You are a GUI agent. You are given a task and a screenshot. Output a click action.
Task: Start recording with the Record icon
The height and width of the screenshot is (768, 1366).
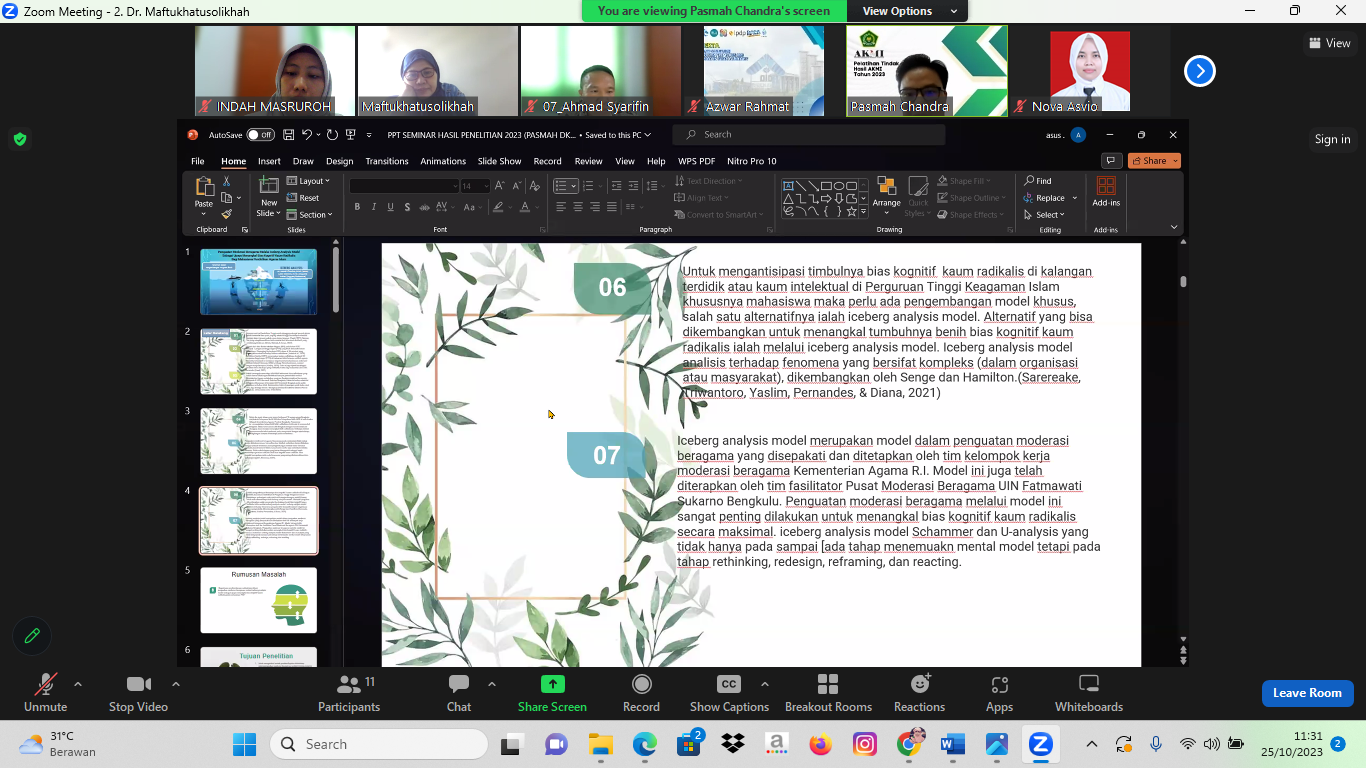pos(641,685)
